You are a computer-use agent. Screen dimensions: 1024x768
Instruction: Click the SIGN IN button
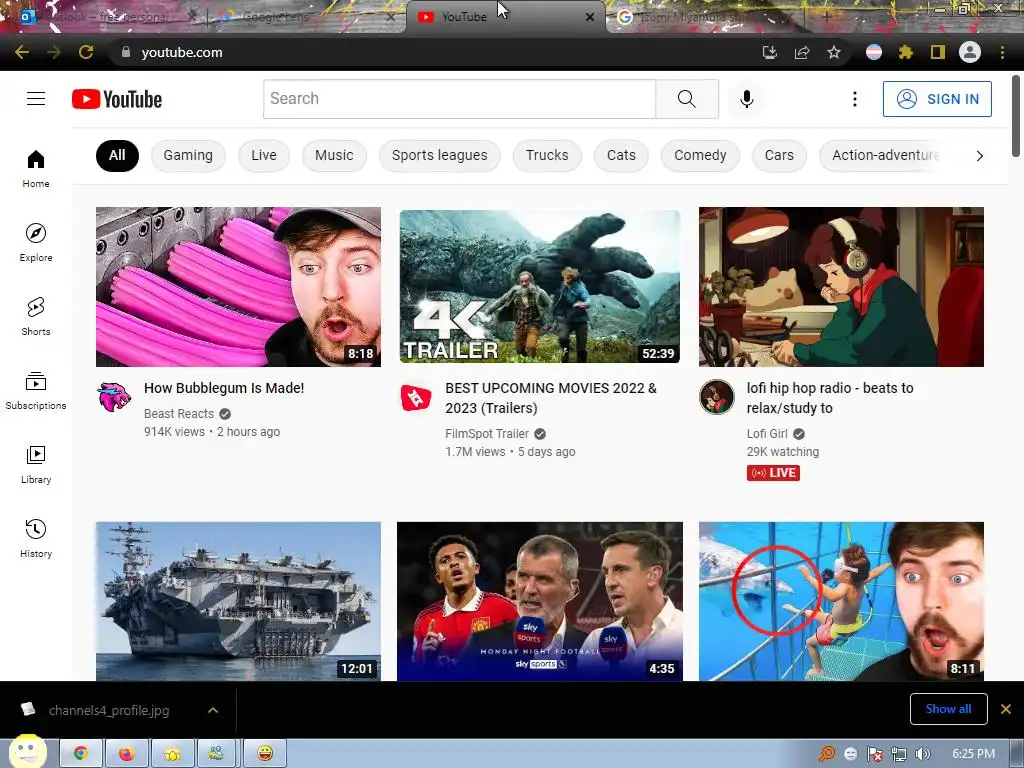pos(937,99)
